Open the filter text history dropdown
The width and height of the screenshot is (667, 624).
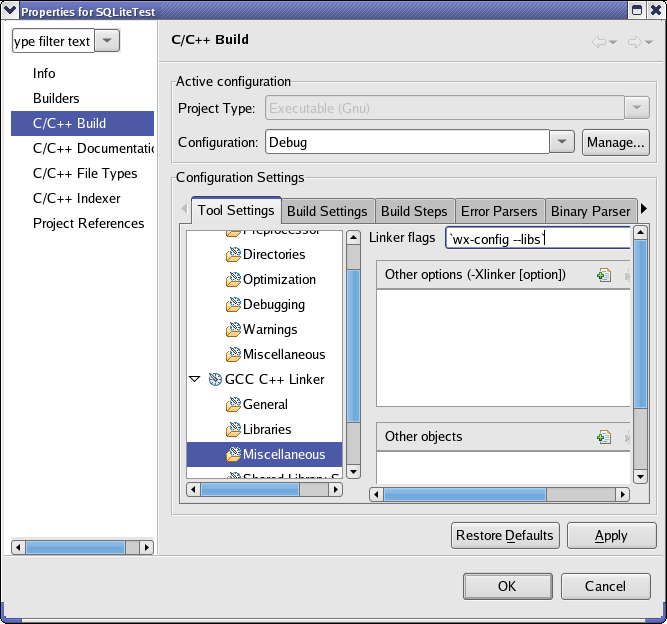click(107, 41)
